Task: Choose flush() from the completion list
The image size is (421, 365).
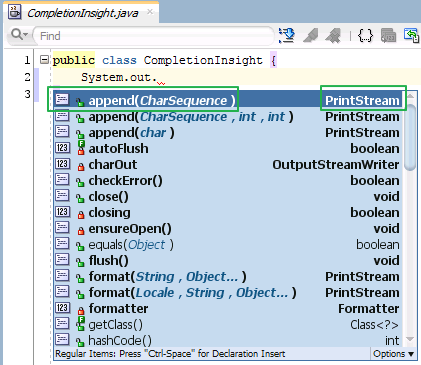Action: click(x=228, y=261)
